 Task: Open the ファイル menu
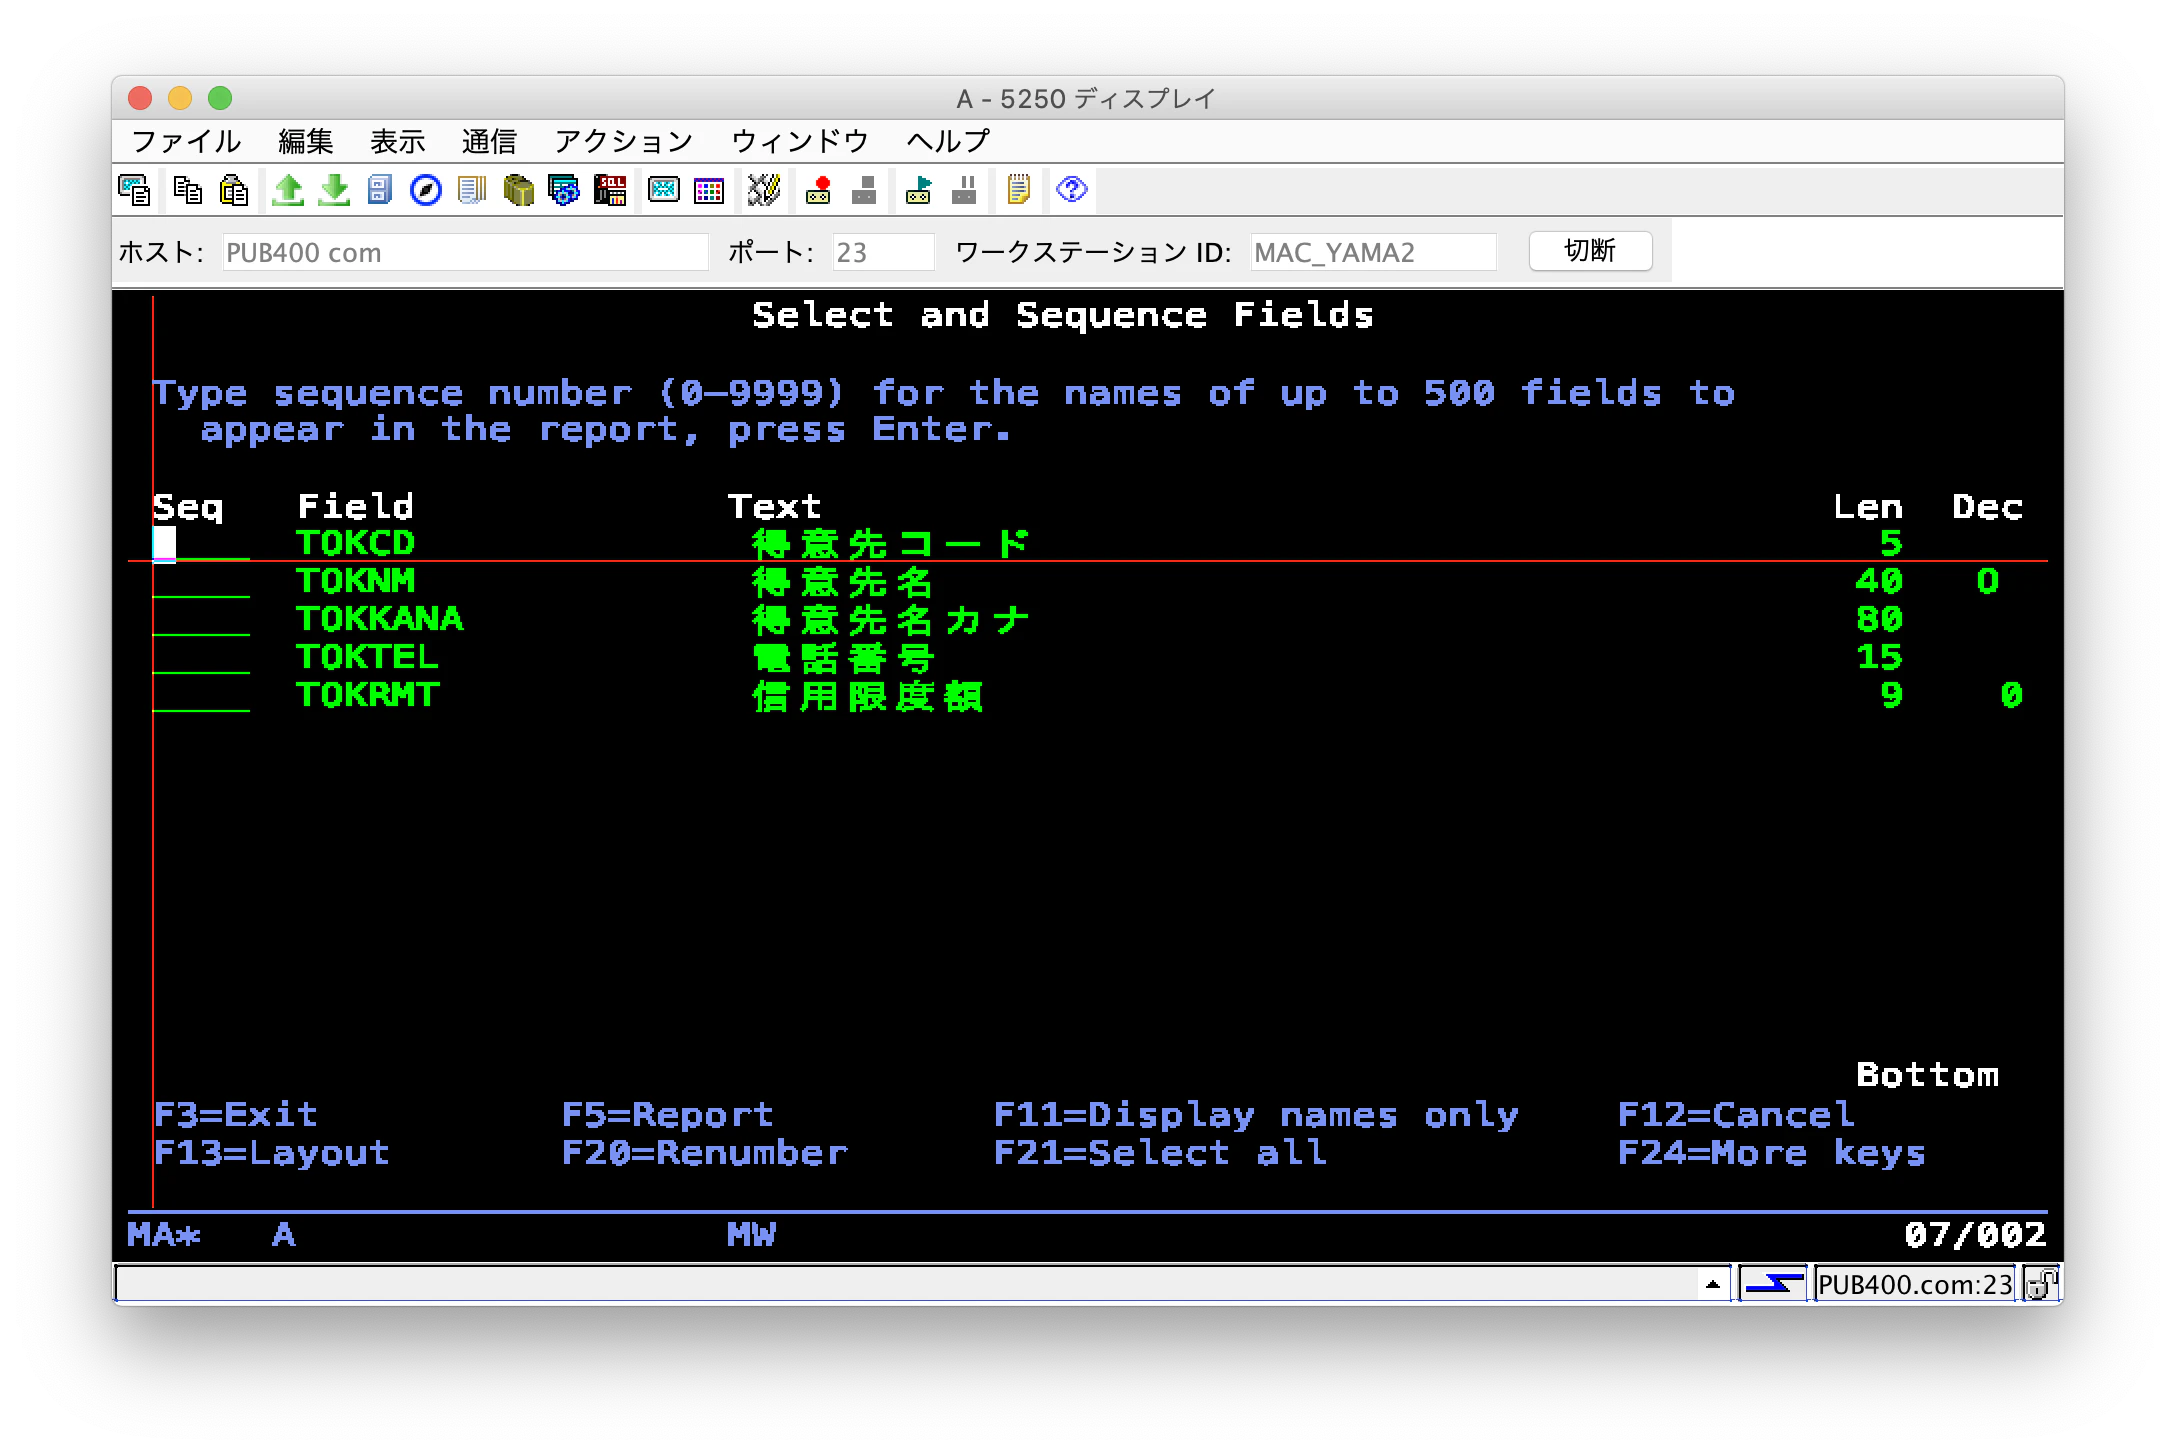[x=186, y=142]
